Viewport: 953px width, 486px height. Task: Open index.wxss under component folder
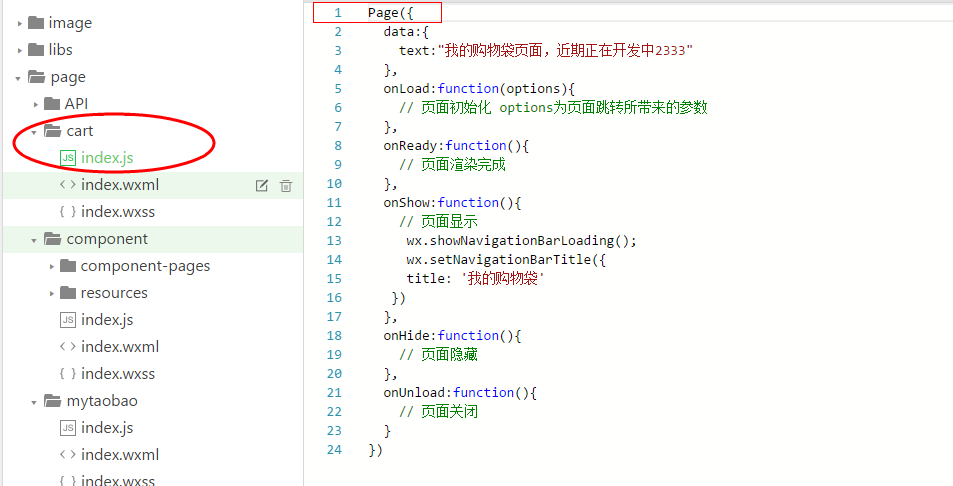point(118,374)
